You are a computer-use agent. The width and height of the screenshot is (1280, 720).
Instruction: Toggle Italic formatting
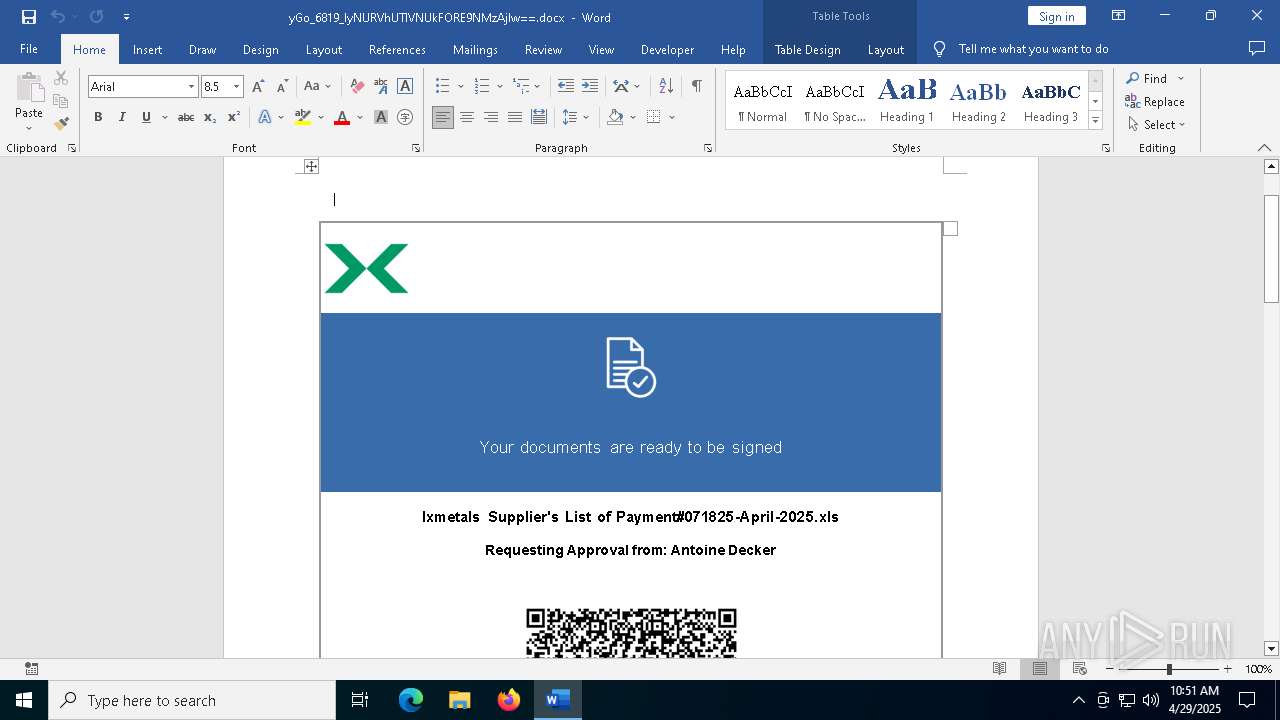click(x=122, y=117)
